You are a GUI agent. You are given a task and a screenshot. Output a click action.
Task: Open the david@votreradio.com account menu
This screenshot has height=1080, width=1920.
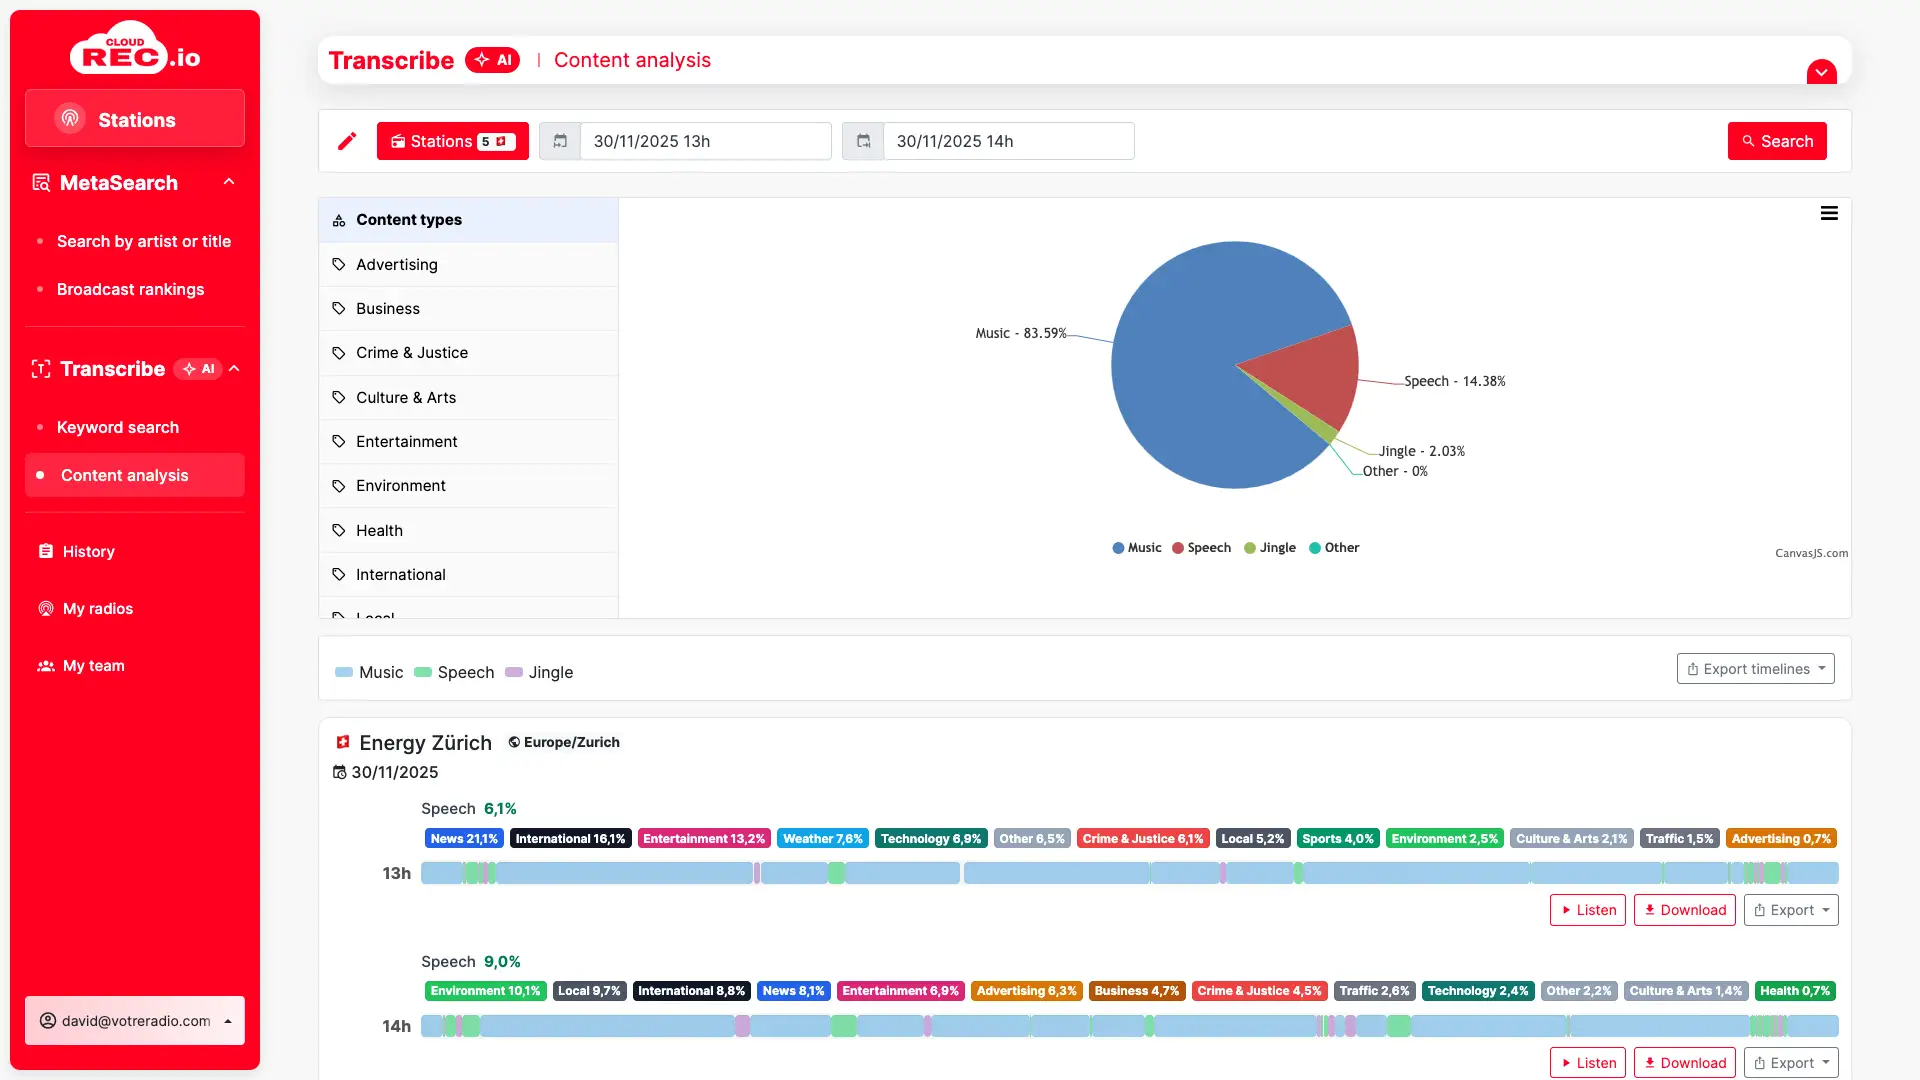pos(135,1021)
